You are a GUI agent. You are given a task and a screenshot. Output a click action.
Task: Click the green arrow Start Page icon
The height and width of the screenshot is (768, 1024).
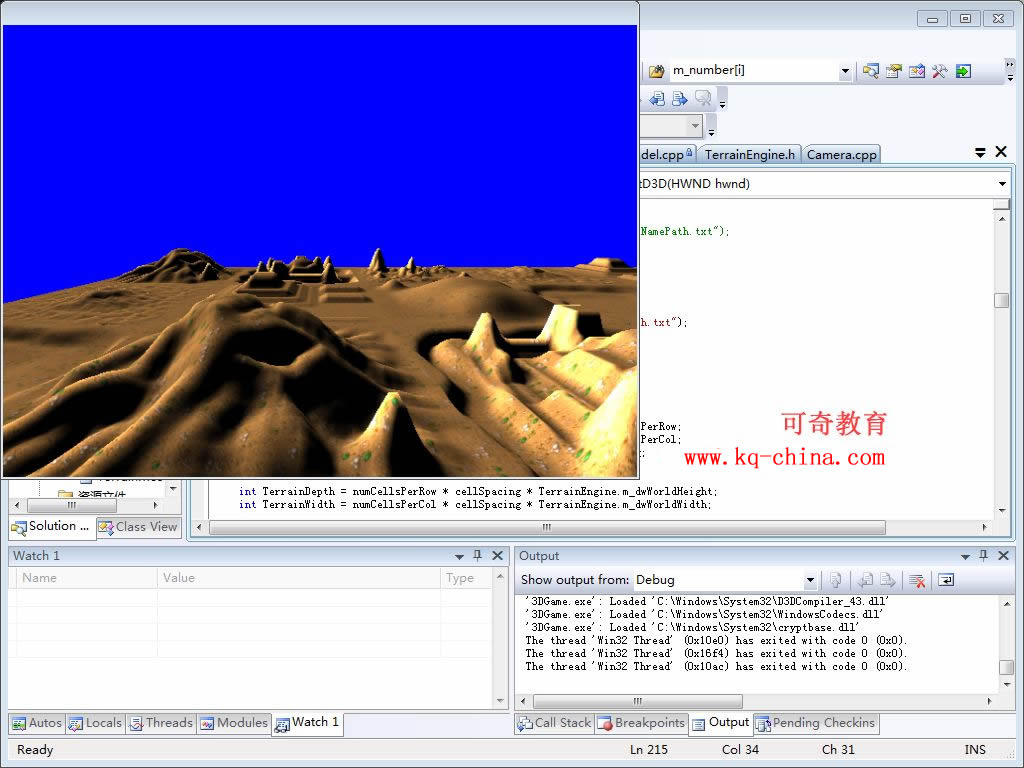(x=963, y=71)
